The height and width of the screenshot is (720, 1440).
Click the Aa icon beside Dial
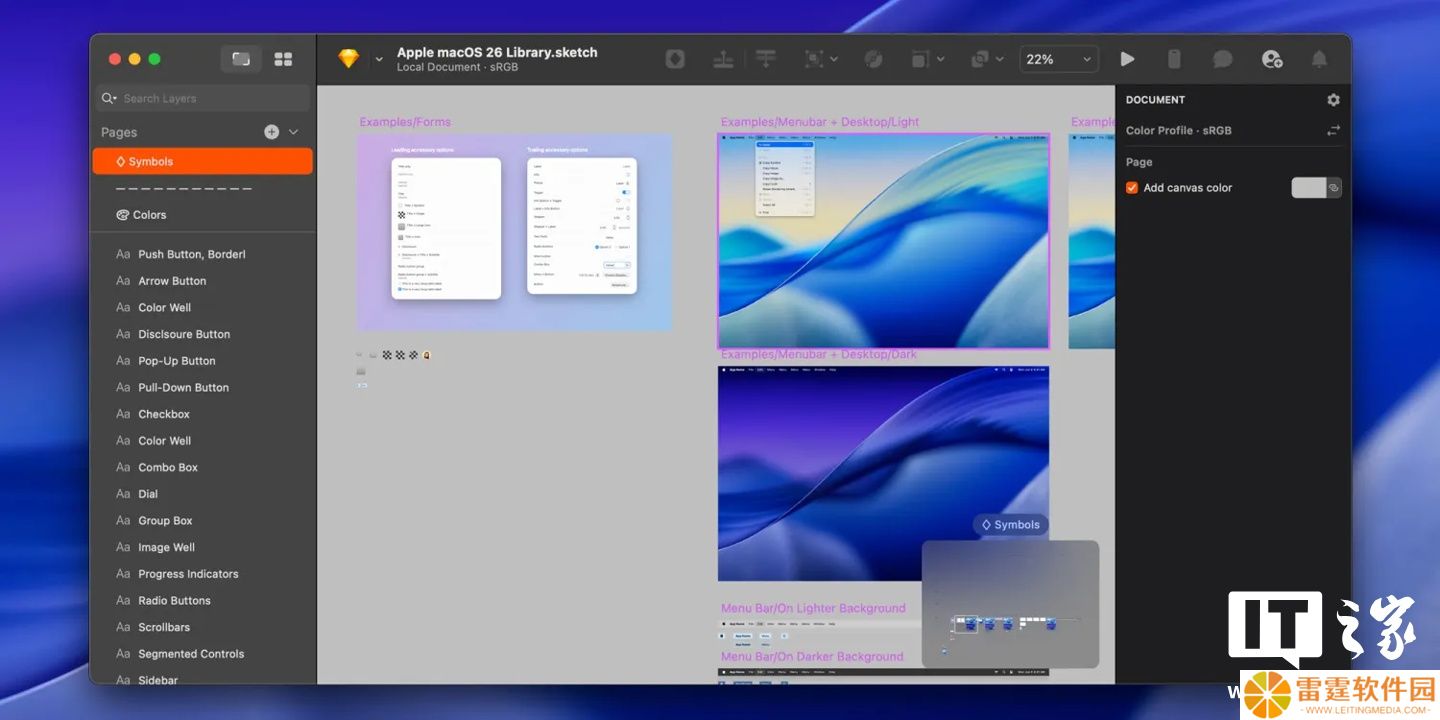click(123, 494)
